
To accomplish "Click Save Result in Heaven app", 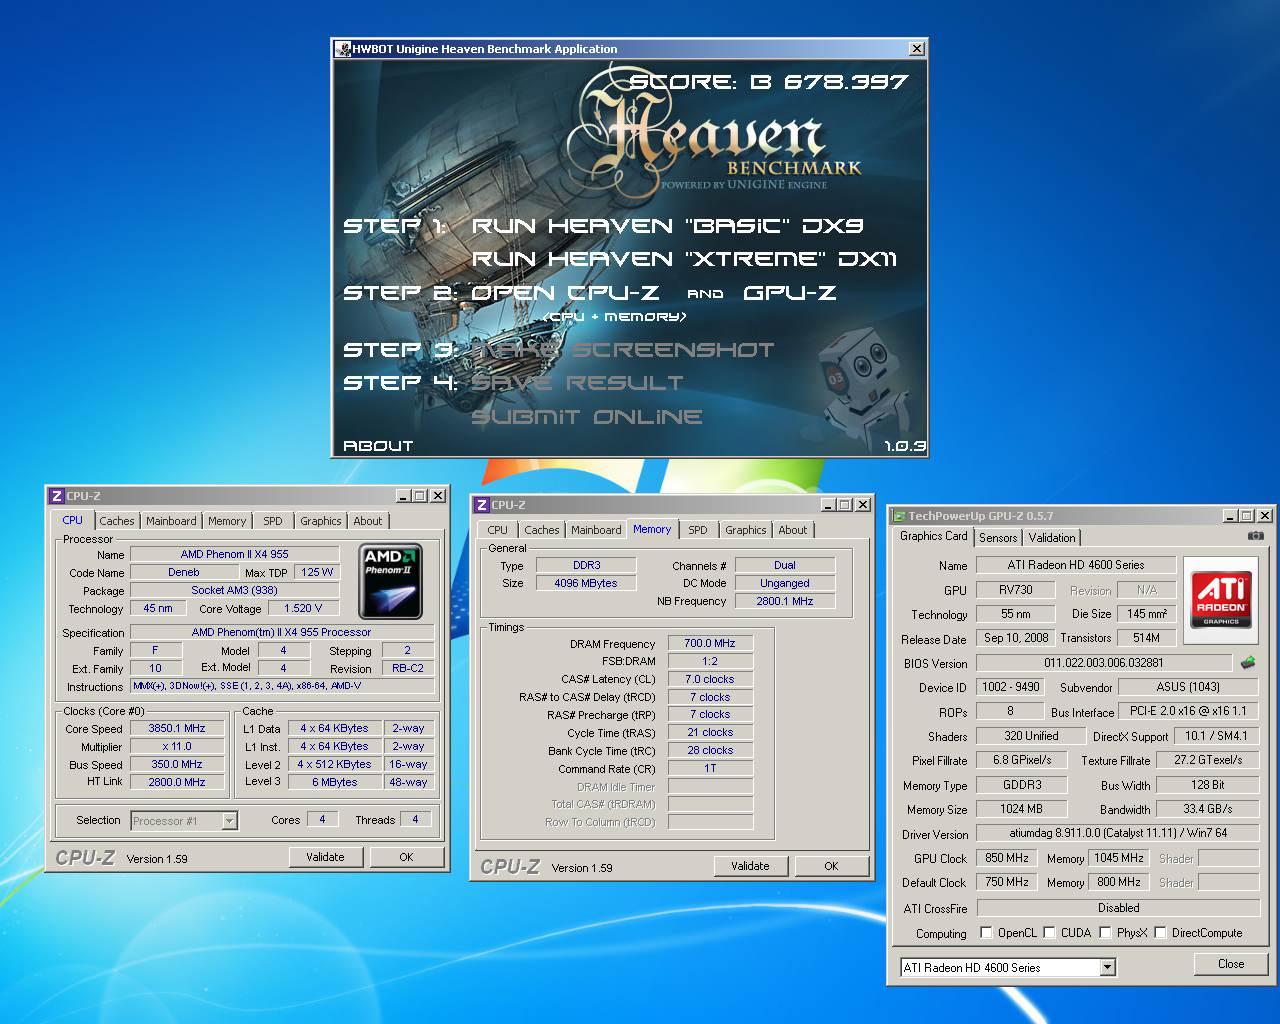I will pos(577,383).
